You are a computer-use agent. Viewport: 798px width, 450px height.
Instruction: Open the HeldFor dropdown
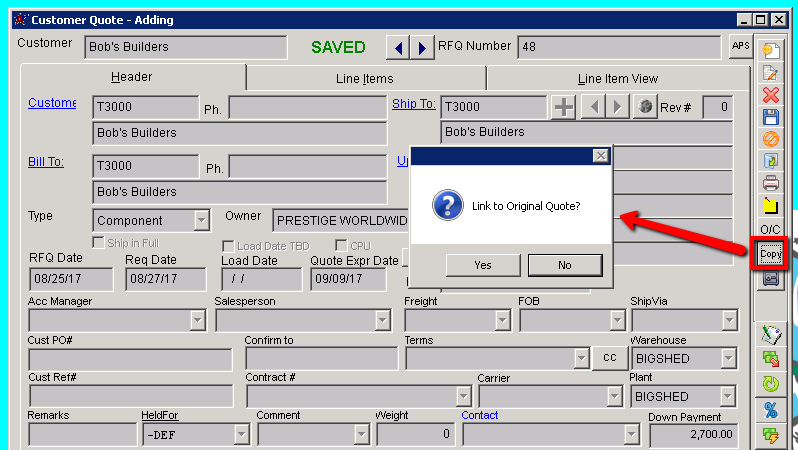pos(241,434)
